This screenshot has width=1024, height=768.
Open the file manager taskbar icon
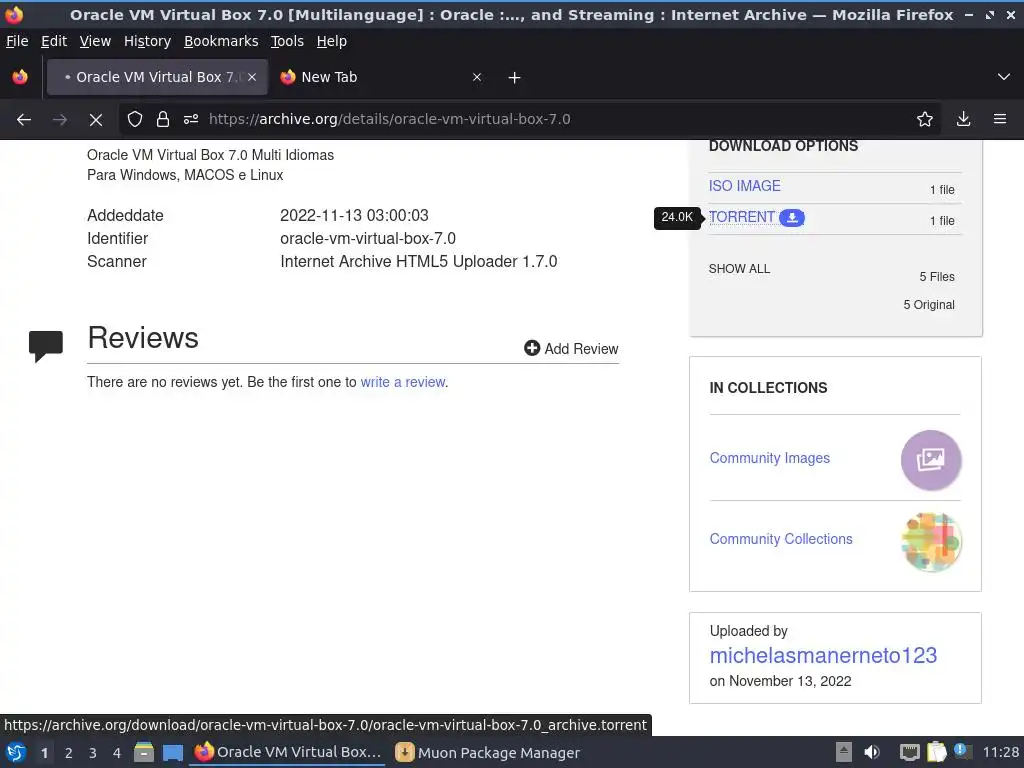[144, 753]
